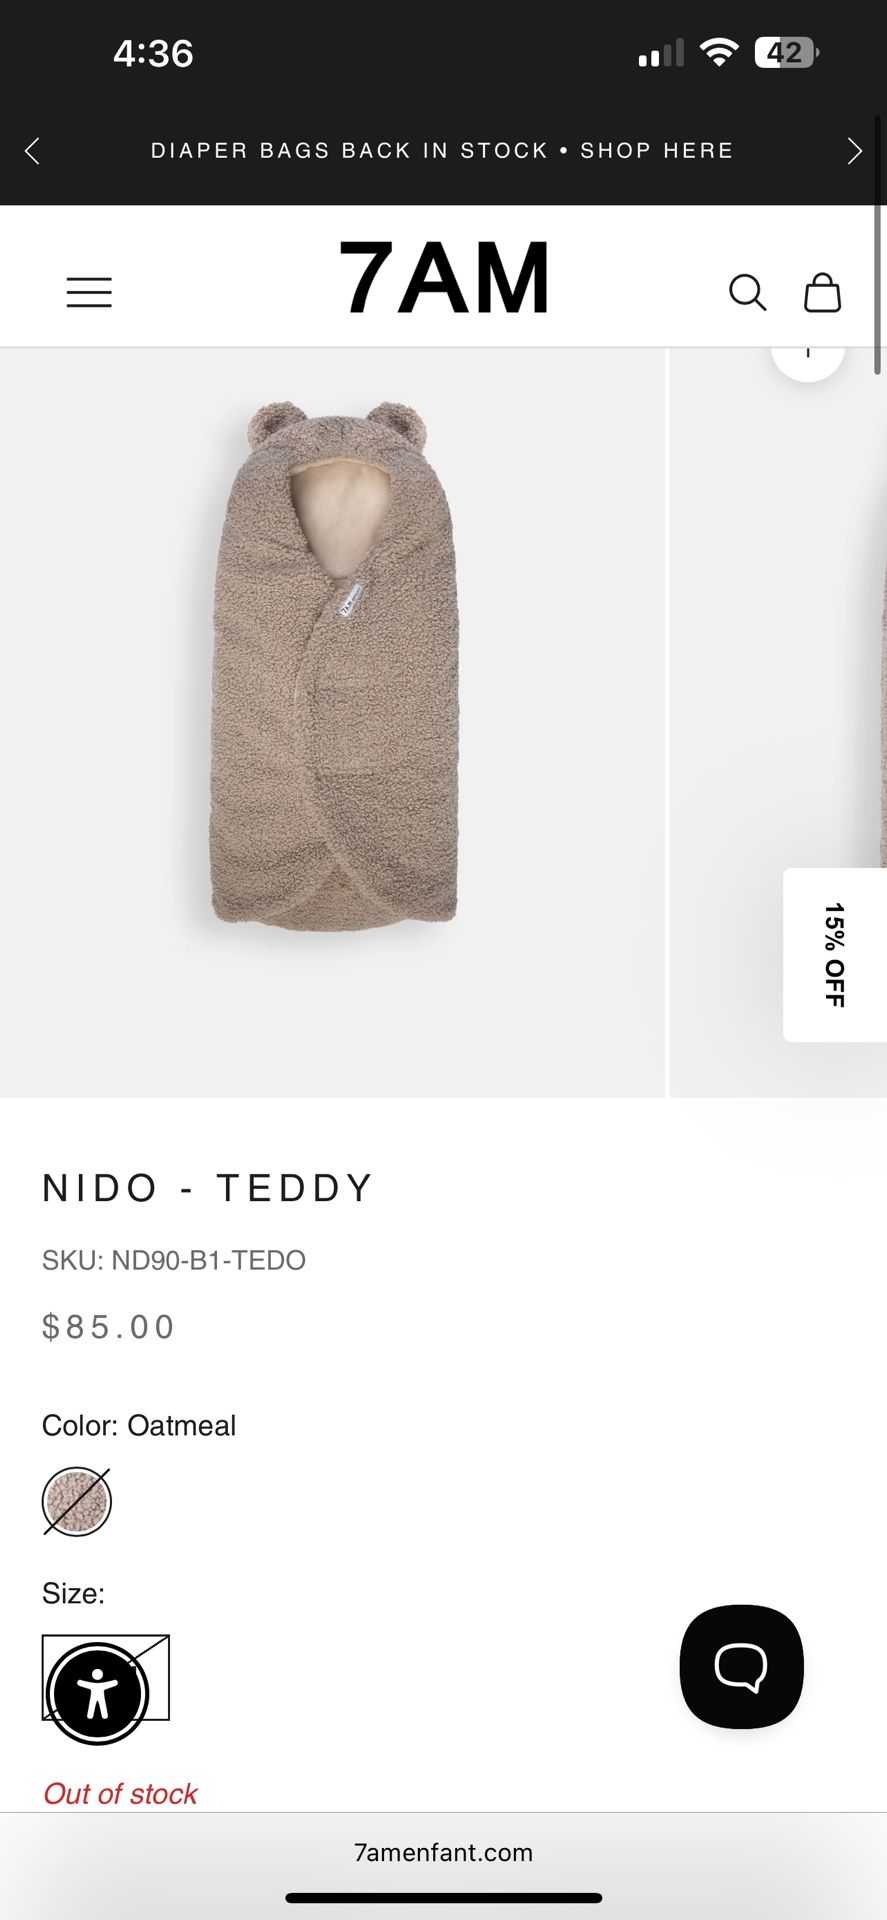Tap the 7amenfant.com address bar

tap(443, 1852)
